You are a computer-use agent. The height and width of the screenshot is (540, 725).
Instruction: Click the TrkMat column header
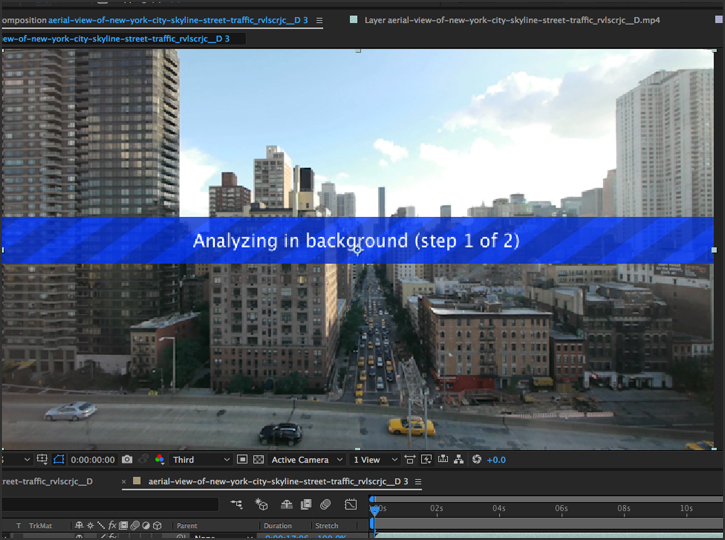[x=40, y=526]
